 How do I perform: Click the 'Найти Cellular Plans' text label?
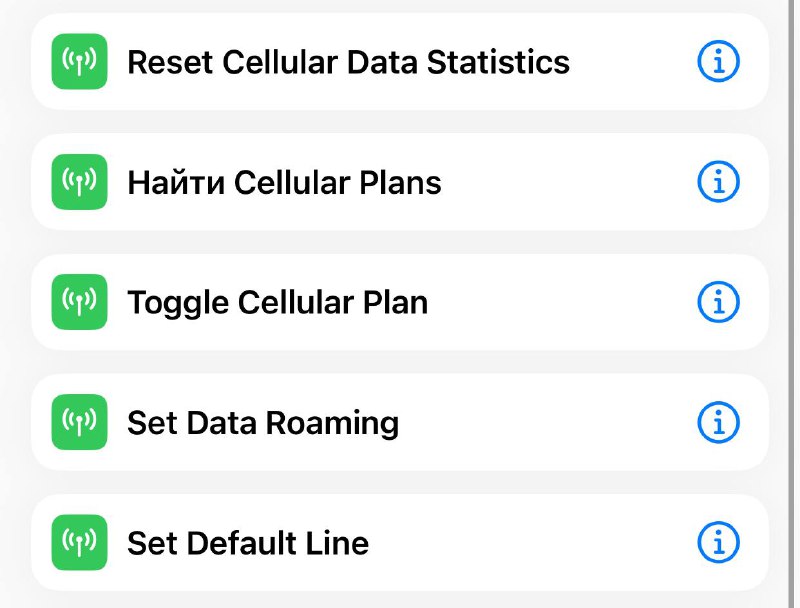(284, 183)
